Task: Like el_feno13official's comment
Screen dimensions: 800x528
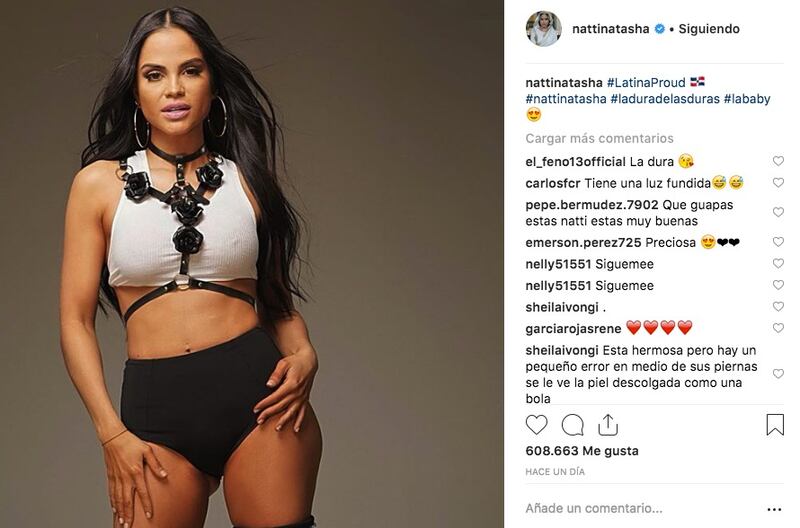Action: tap(778, 161)
